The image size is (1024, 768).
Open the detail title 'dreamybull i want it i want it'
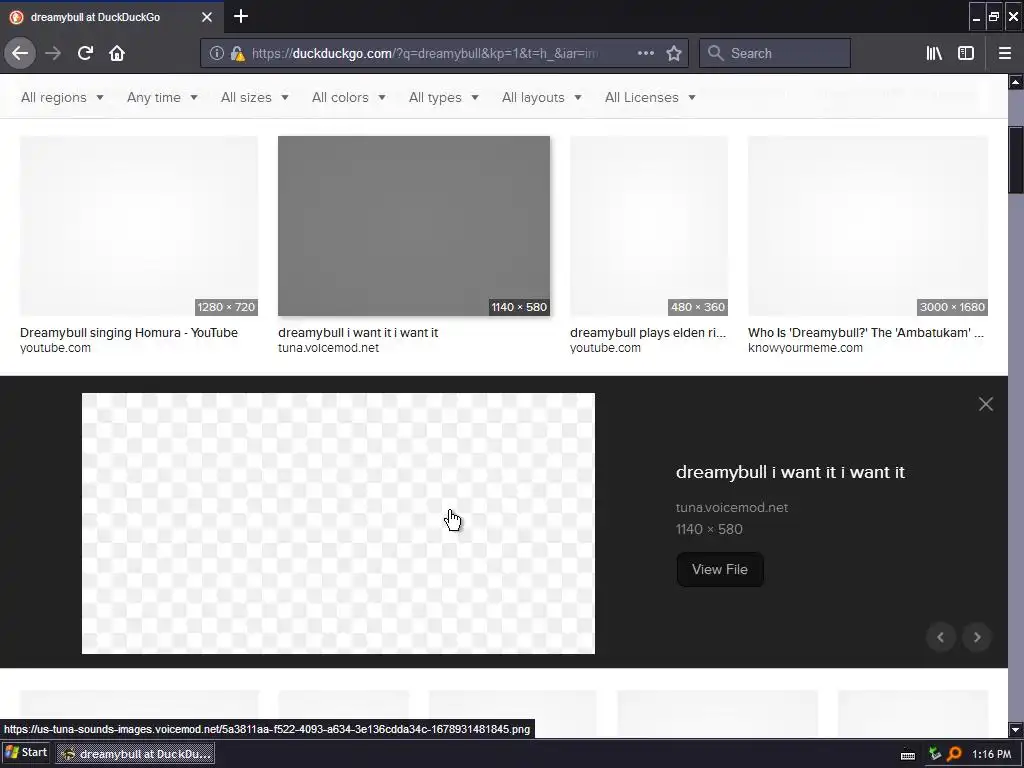[x=790, y=472]
